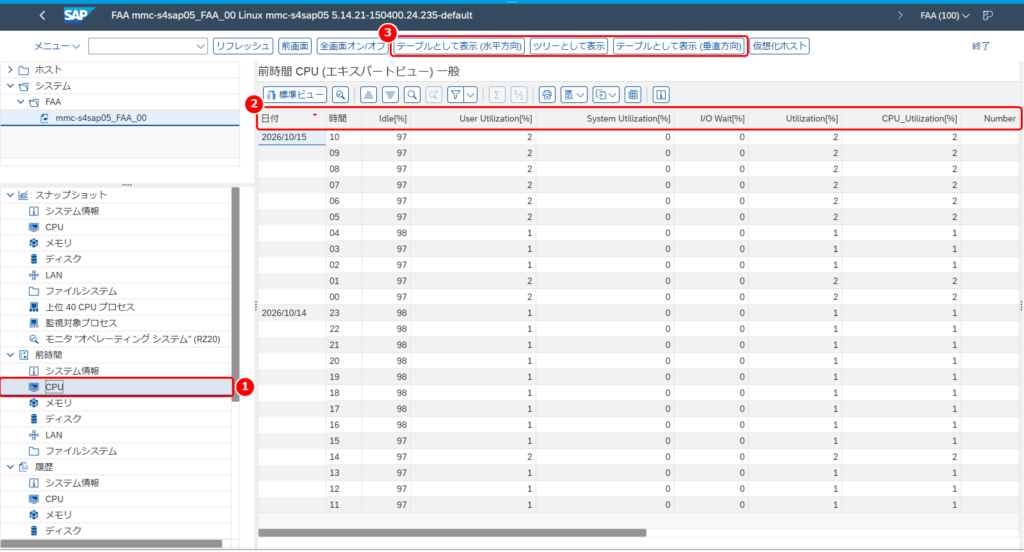Click the find (magnifier) icon in table toolbar

coord(412,95)
